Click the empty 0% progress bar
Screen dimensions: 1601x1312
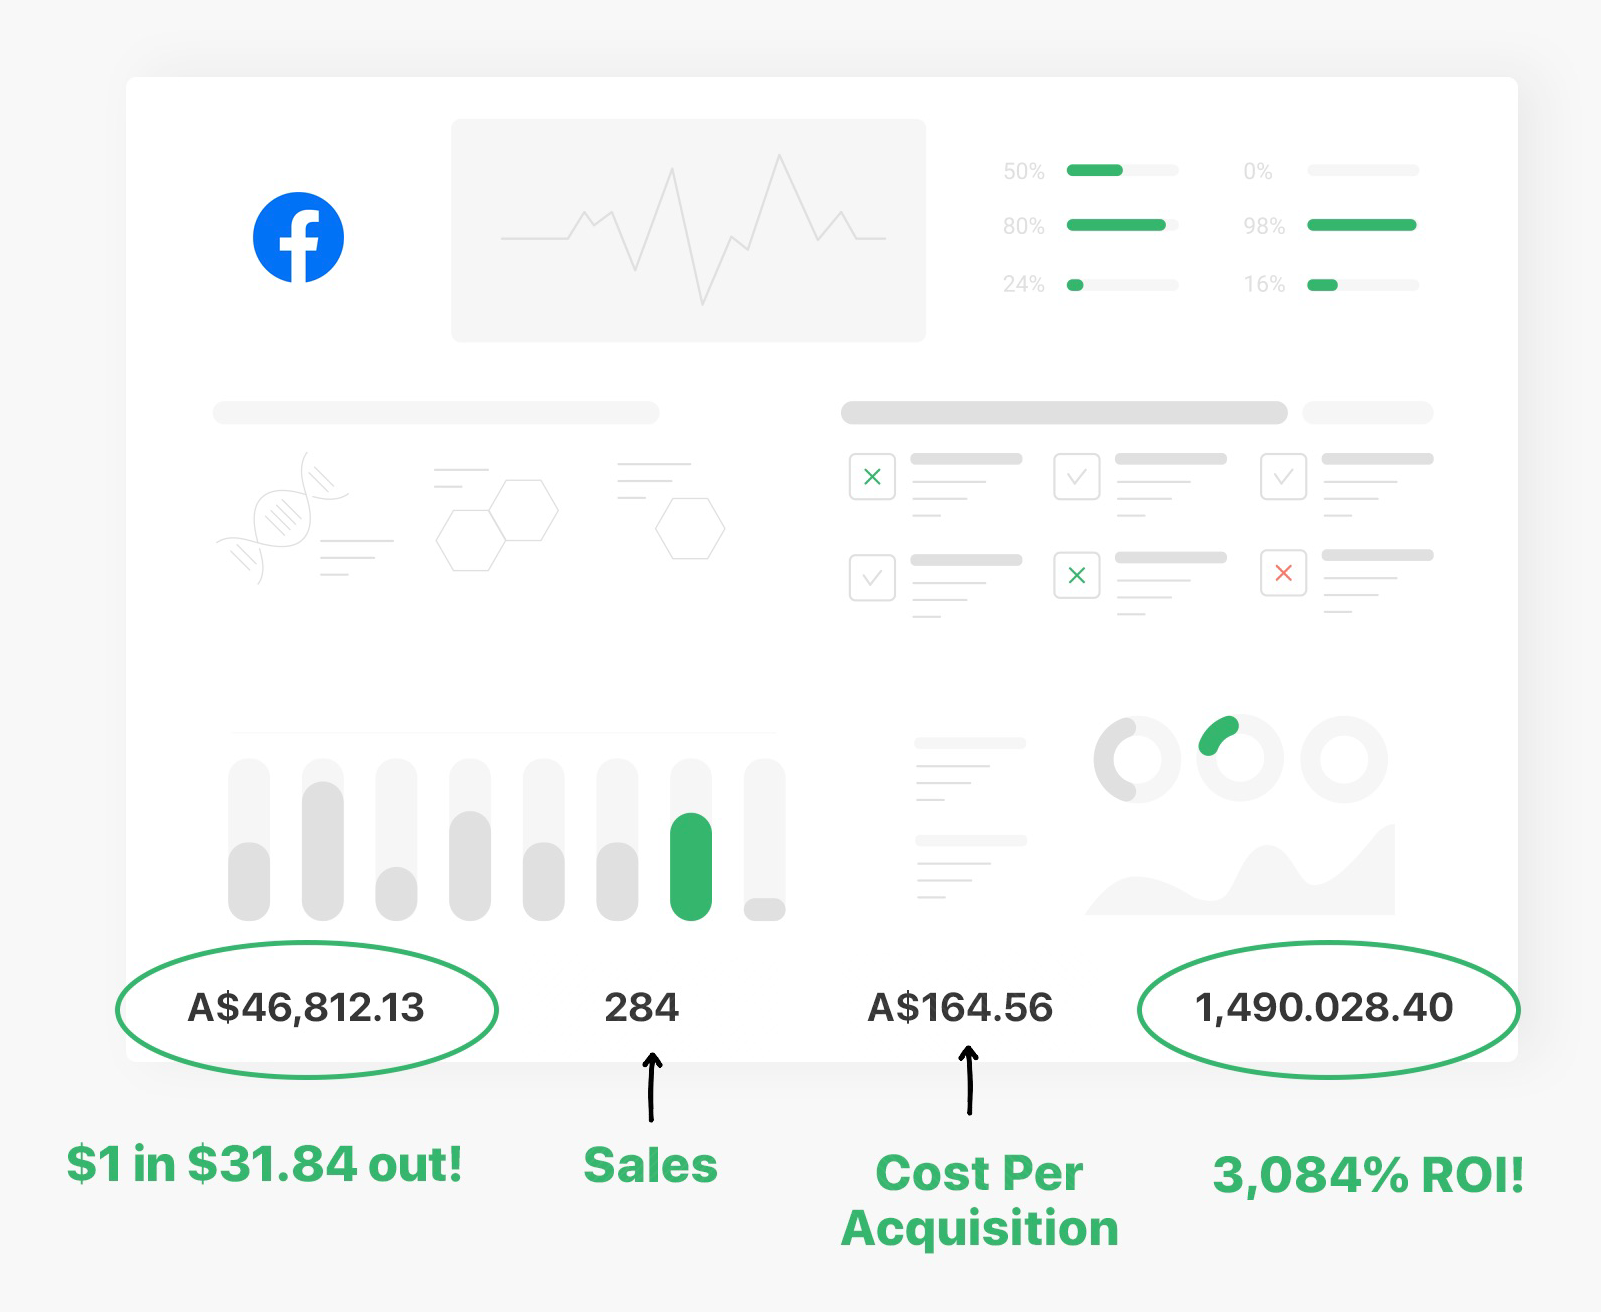coord(1362,170)
